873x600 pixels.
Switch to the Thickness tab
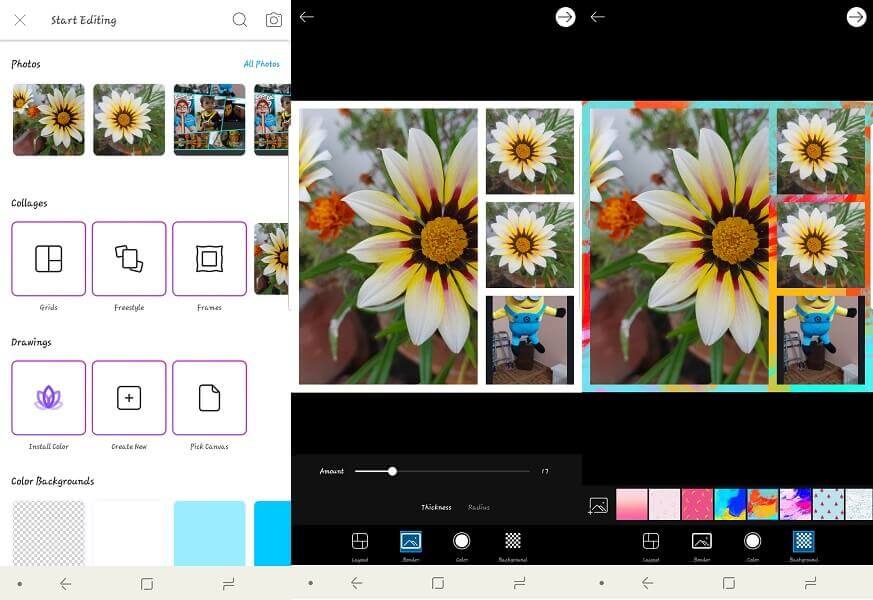coord(436,507)
